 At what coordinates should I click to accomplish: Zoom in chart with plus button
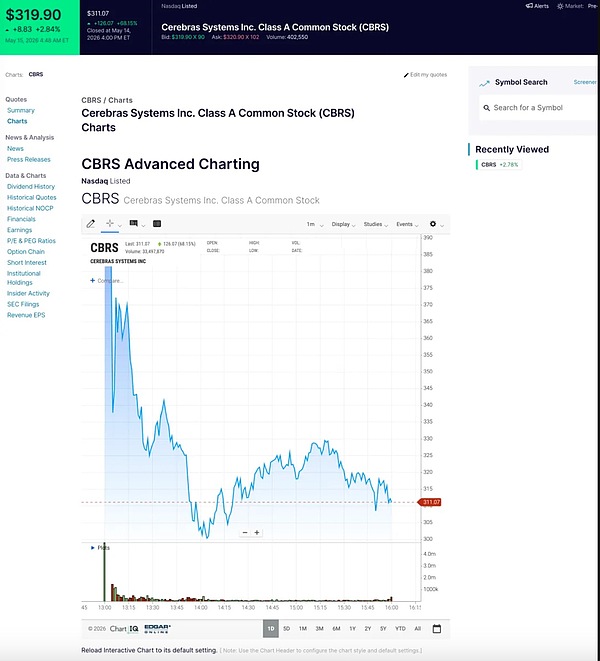click(x=257, y=532)
